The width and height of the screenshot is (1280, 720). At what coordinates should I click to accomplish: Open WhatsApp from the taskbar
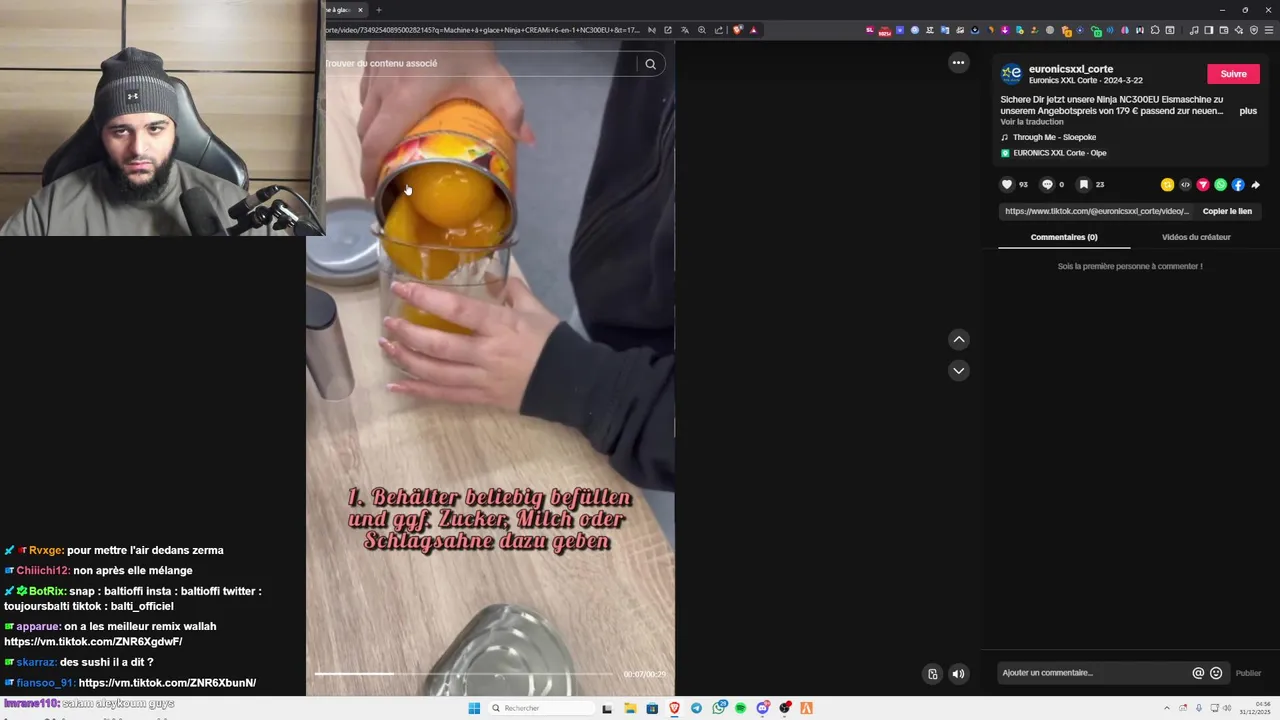point(719,708)
